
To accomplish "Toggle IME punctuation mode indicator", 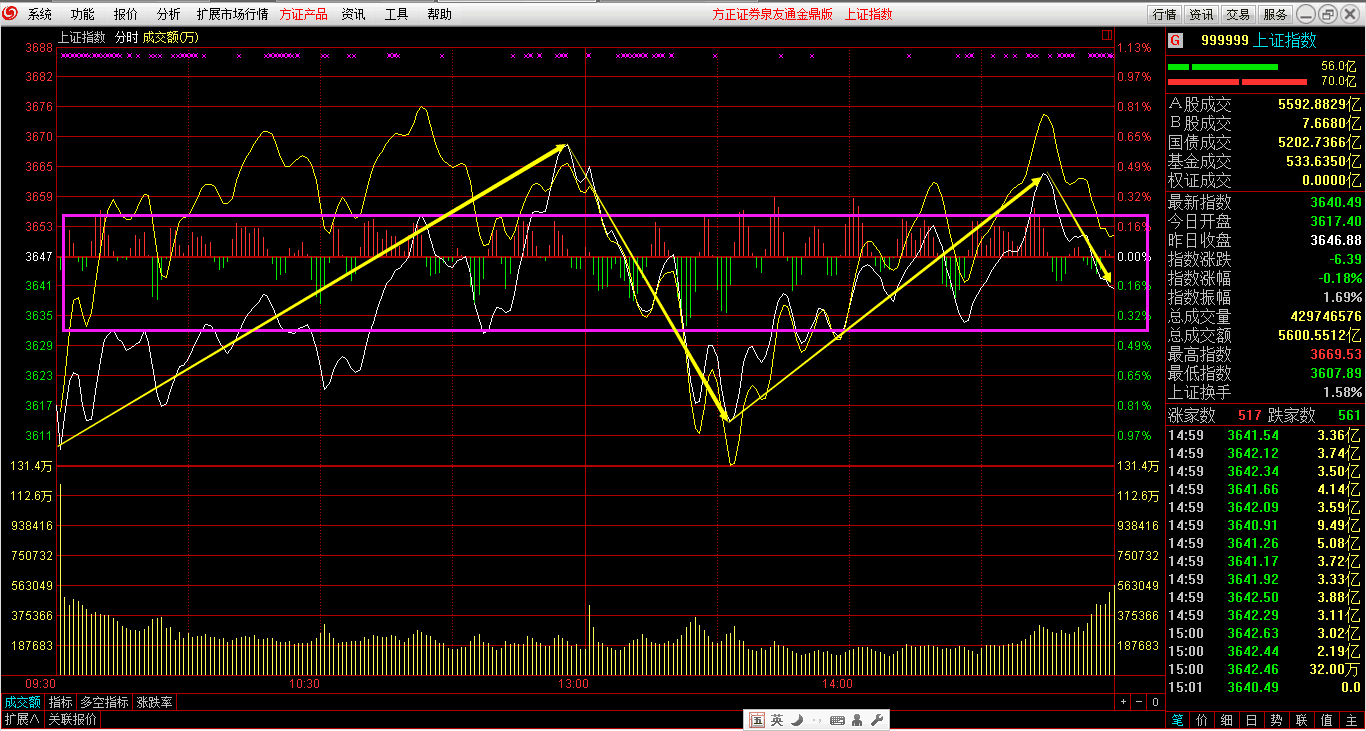I will 817,720.
